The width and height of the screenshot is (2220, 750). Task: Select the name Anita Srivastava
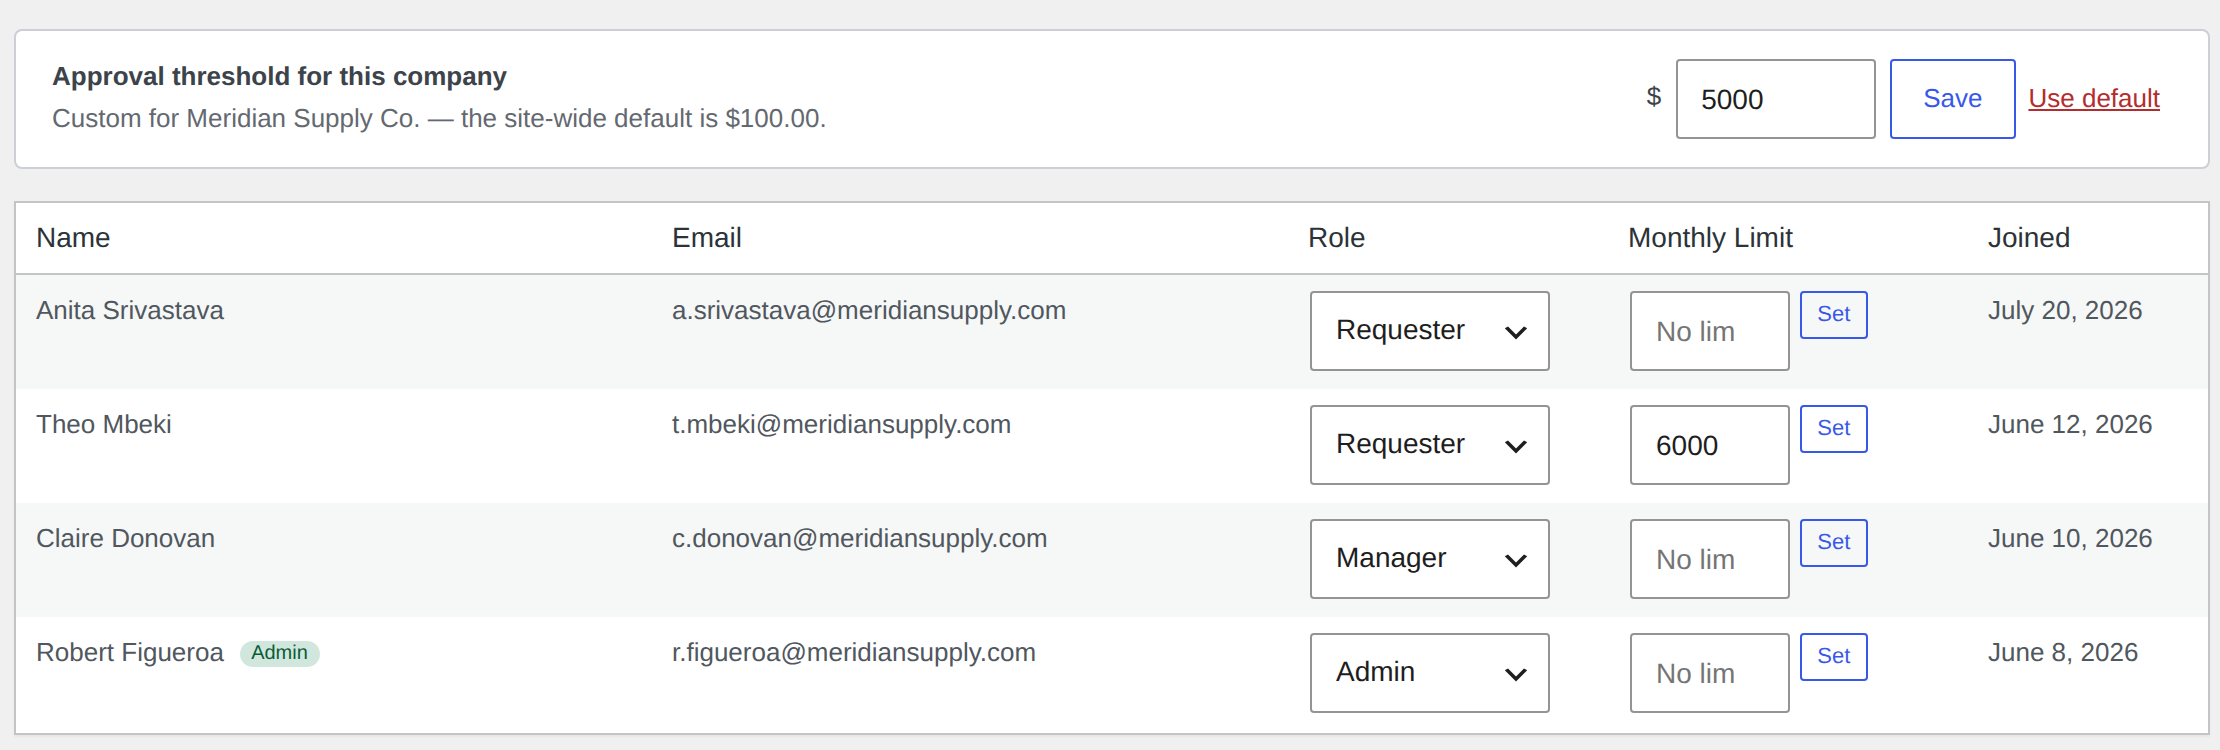[130, 311]
